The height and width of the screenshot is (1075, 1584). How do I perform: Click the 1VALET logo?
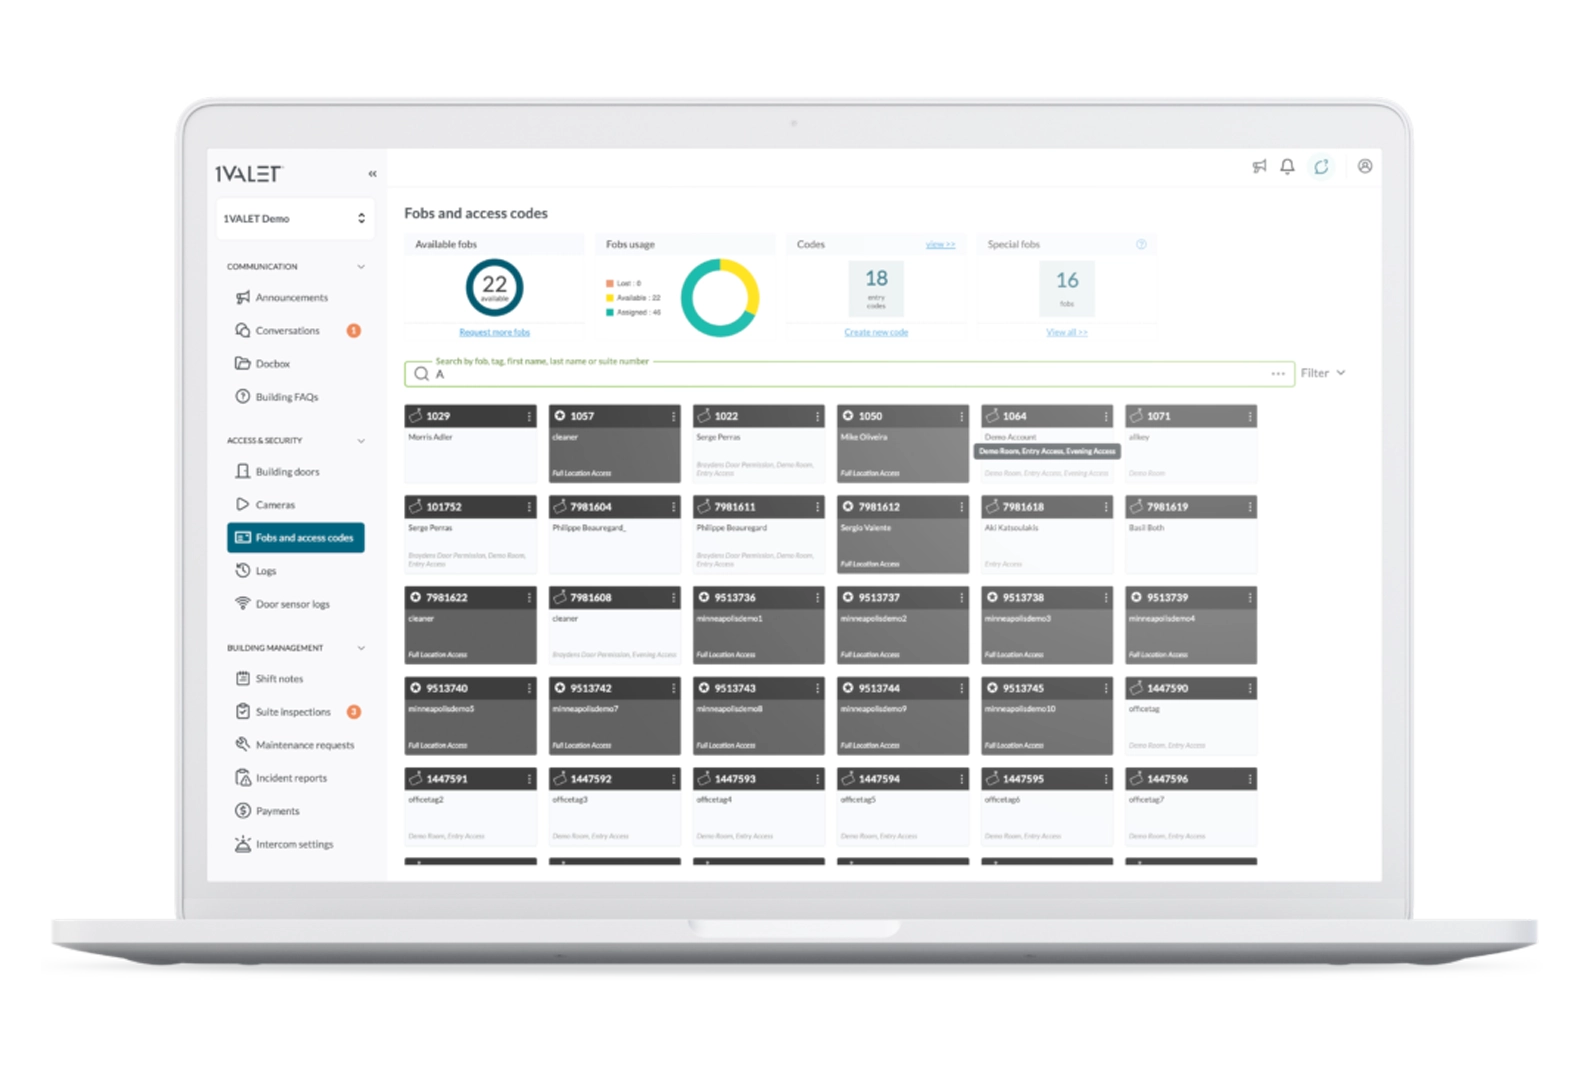coord(249,174)
